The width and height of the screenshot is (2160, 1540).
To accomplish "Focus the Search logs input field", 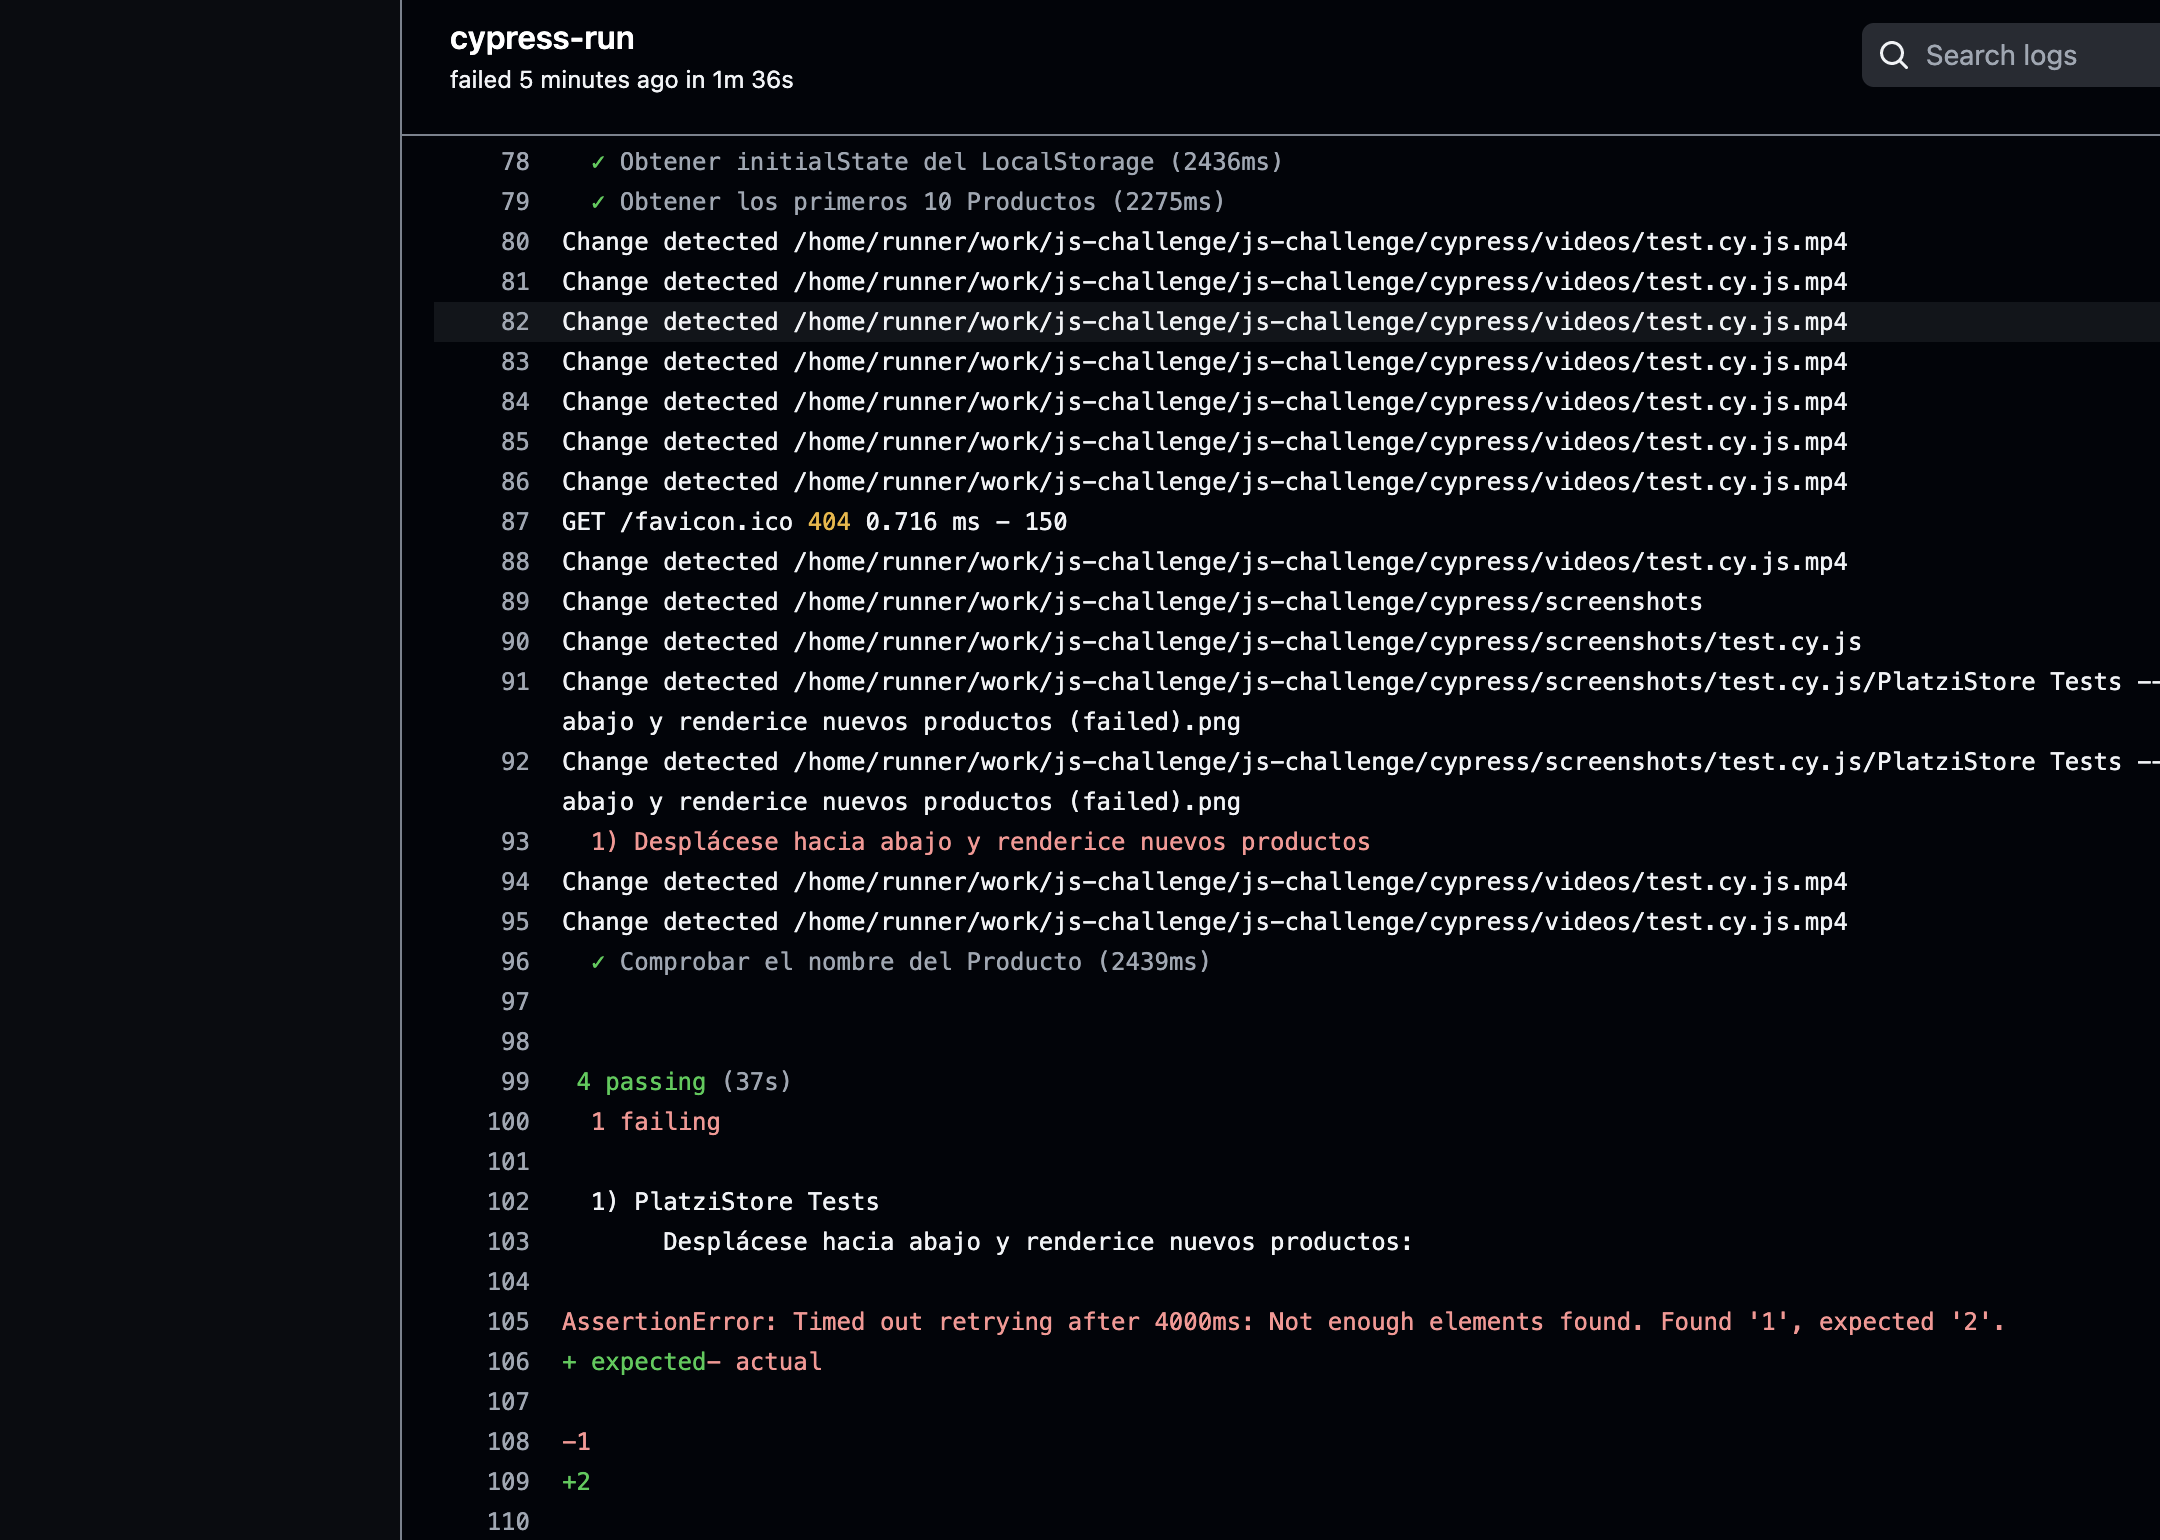I will pos(2011,55).
